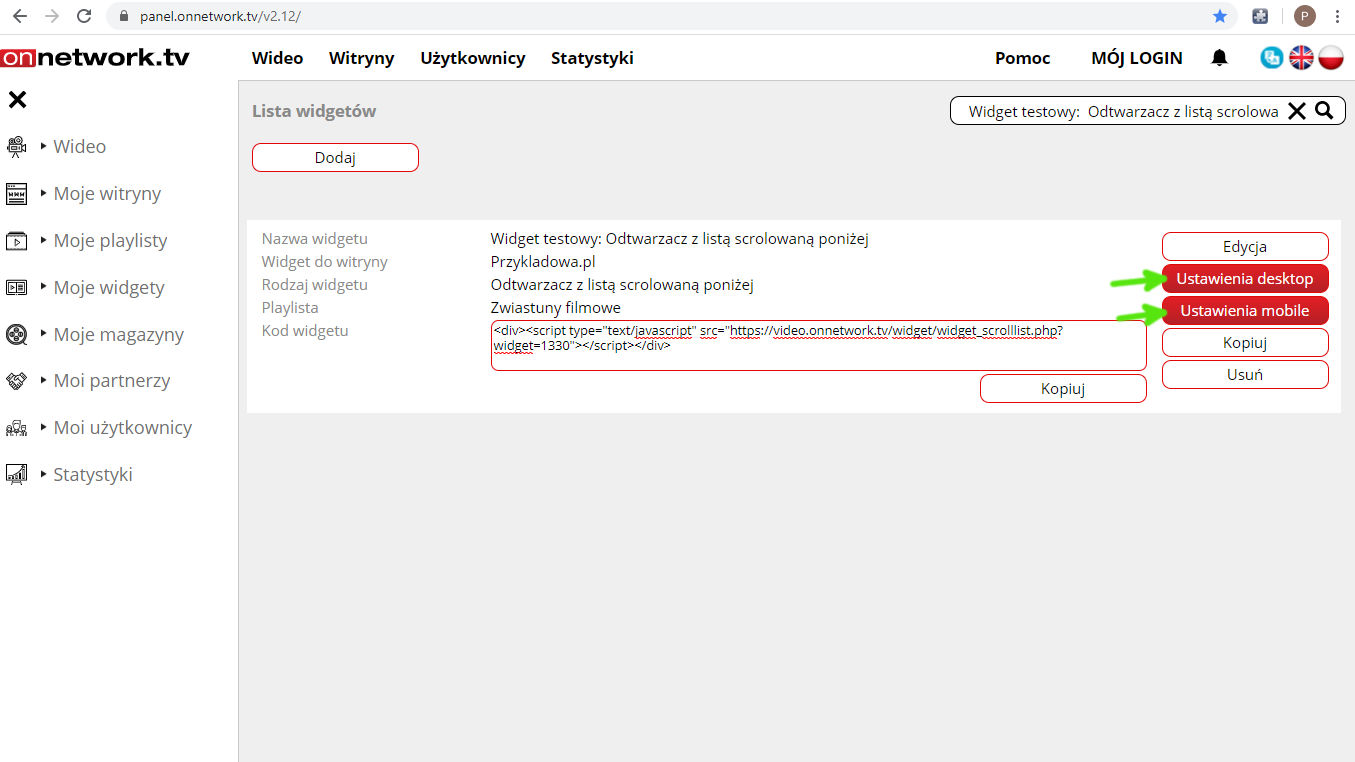
Task: Open notifications bell icon
Action: tap(1219, 58)
